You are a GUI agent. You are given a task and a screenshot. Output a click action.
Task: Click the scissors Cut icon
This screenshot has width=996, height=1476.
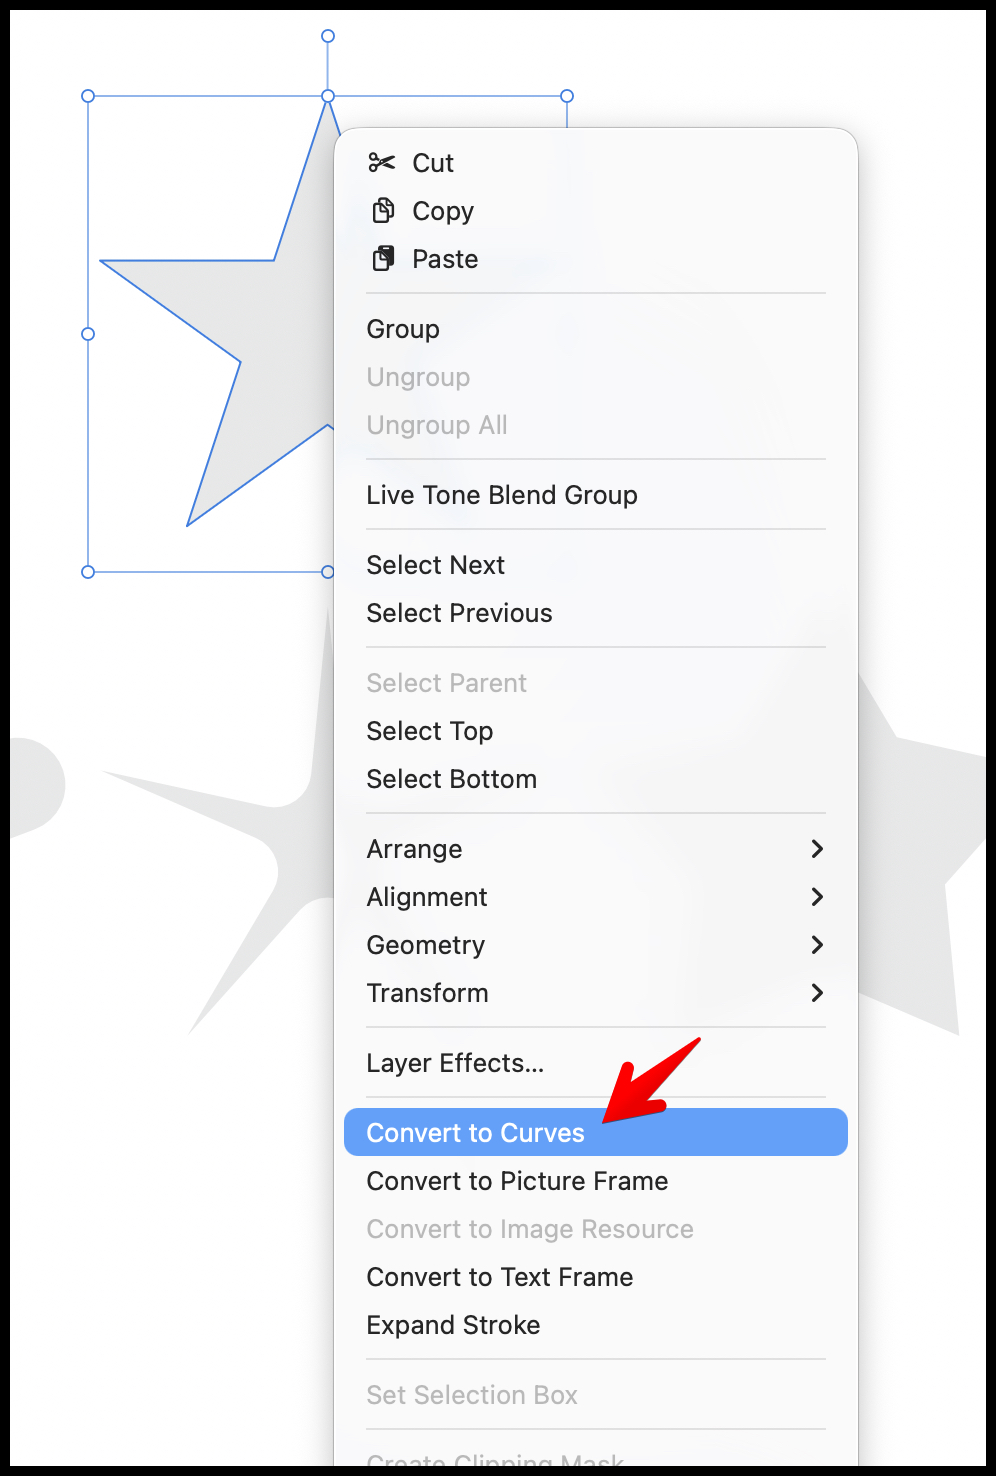(x=381, y=162)
